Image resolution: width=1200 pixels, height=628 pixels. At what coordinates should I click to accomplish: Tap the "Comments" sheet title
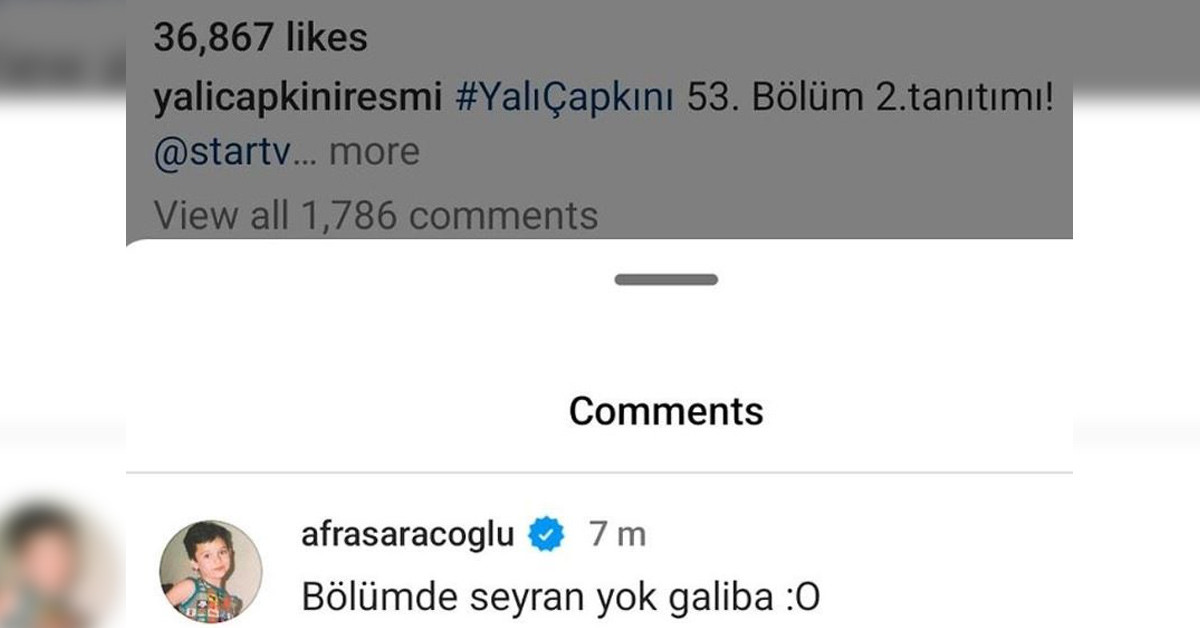point(666,410)
